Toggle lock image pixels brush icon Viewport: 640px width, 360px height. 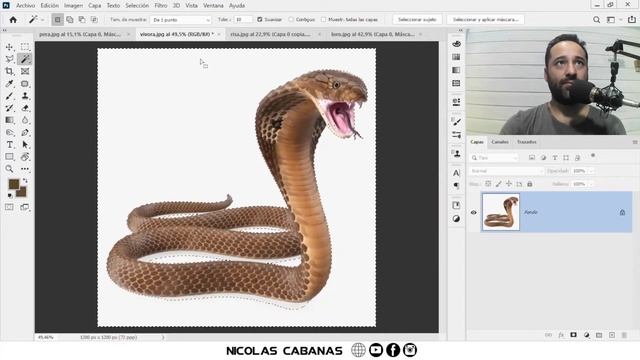(498, 184)
